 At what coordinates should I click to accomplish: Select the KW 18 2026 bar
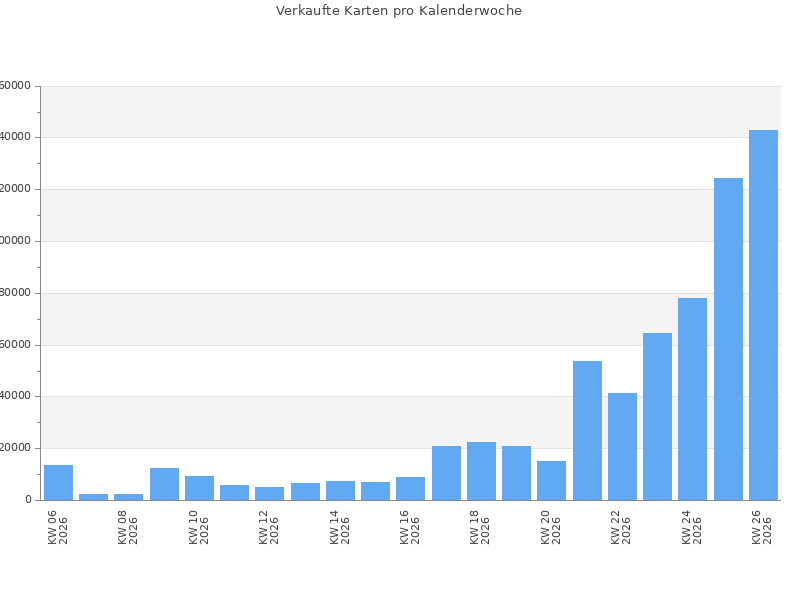(x=482, y=471)
